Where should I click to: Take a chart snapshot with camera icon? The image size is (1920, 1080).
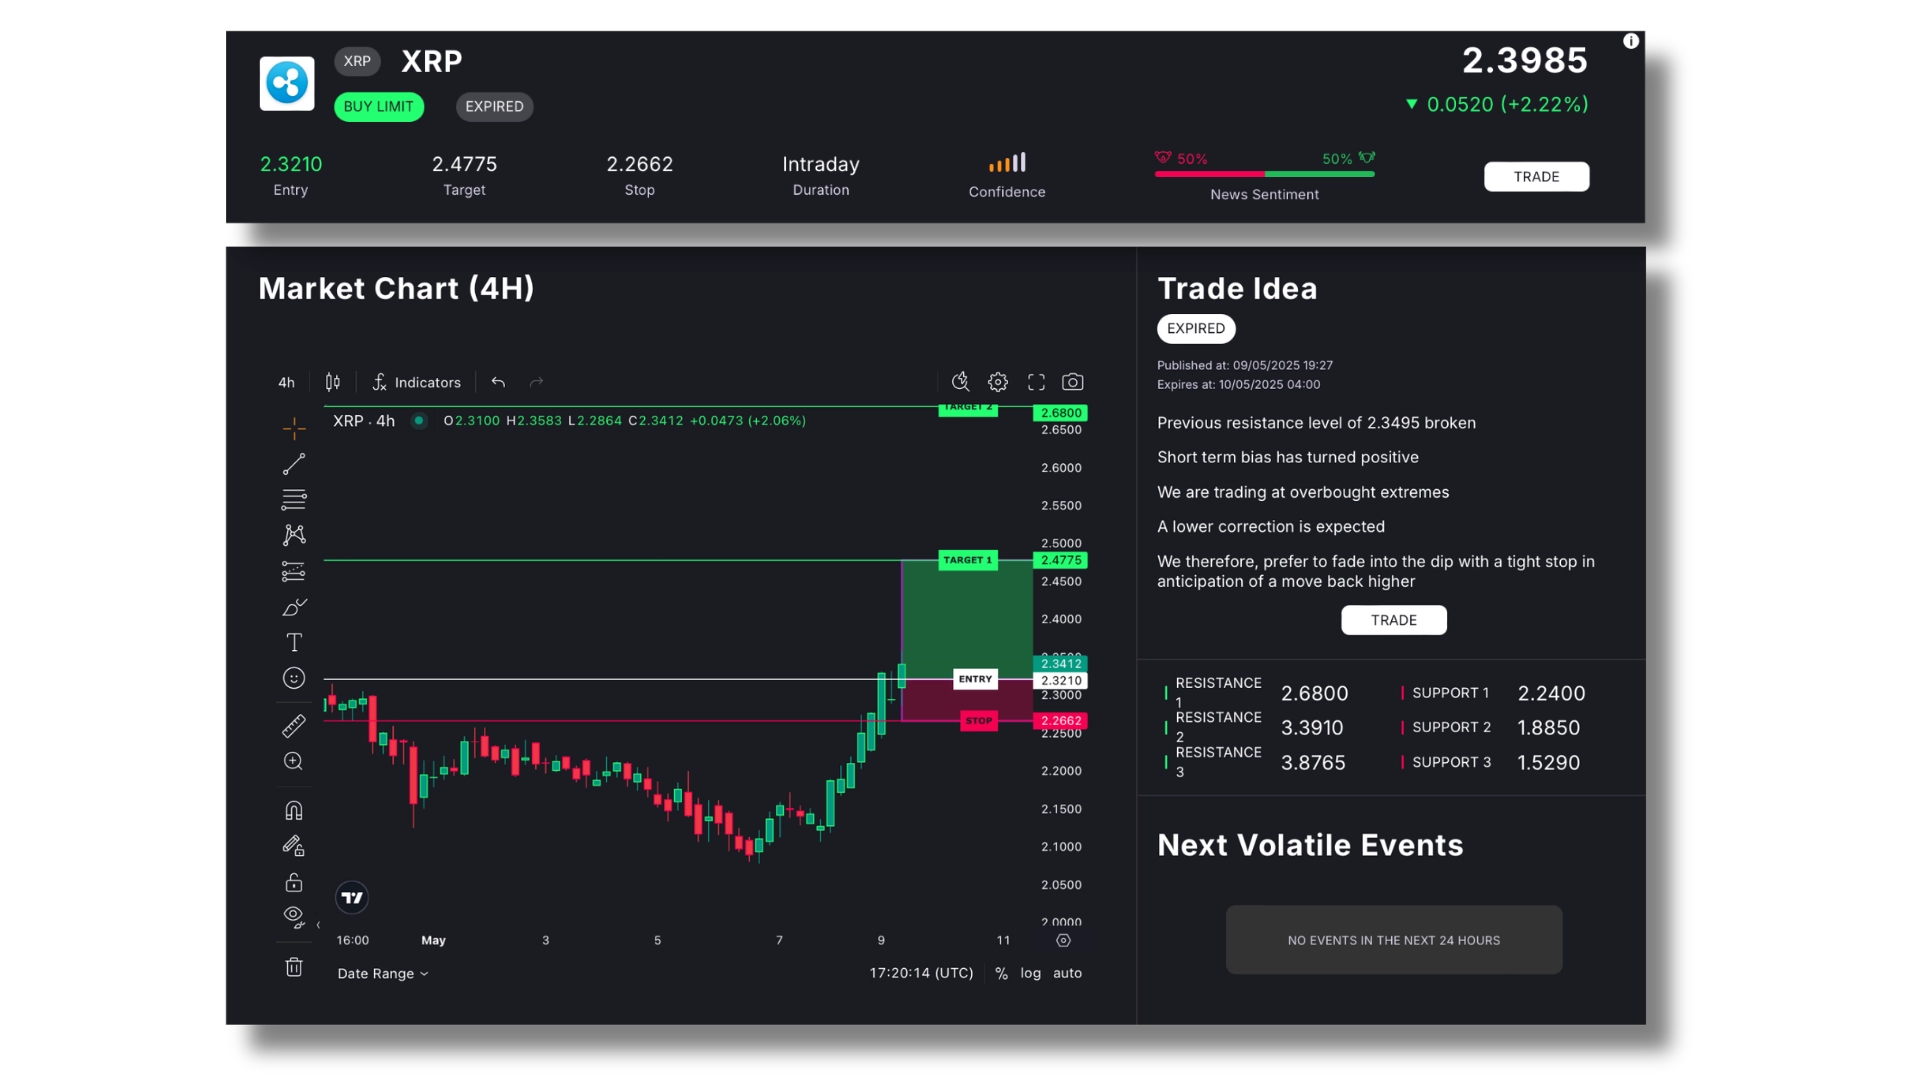point(1072,382)
